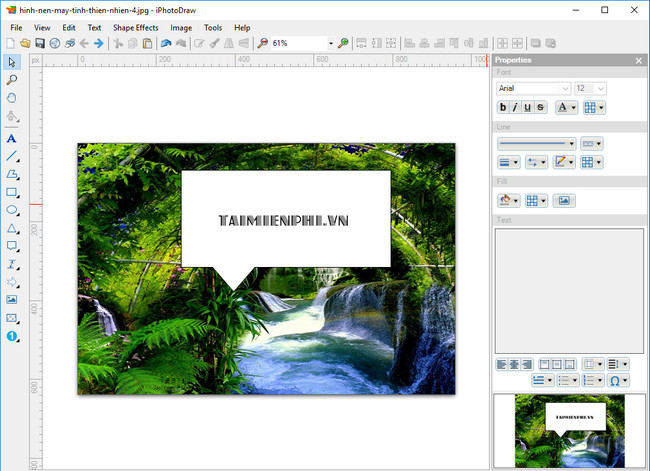Click the fill picture button
This screenshot has height=471, width=650.
[564, 201]
